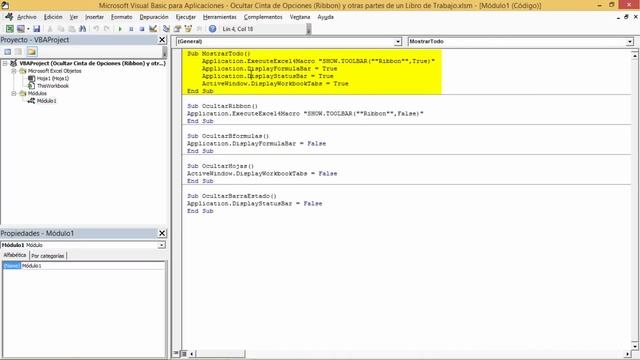
Task: Collapse the VBAProject root tree node
Action: click(x=5, y=63)
